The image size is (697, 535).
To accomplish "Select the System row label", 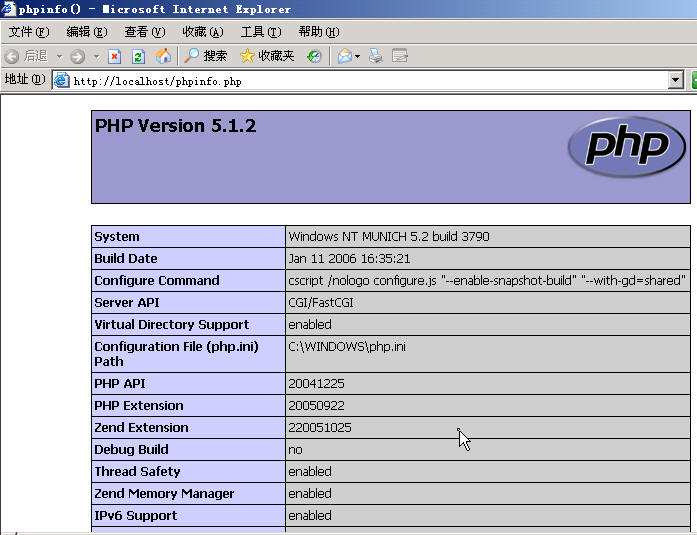I will [x=117, y=236].
